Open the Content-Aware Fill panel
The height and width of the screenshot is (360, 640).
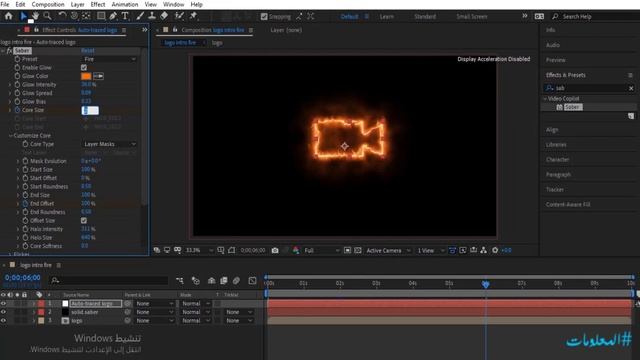pos(568,204)
